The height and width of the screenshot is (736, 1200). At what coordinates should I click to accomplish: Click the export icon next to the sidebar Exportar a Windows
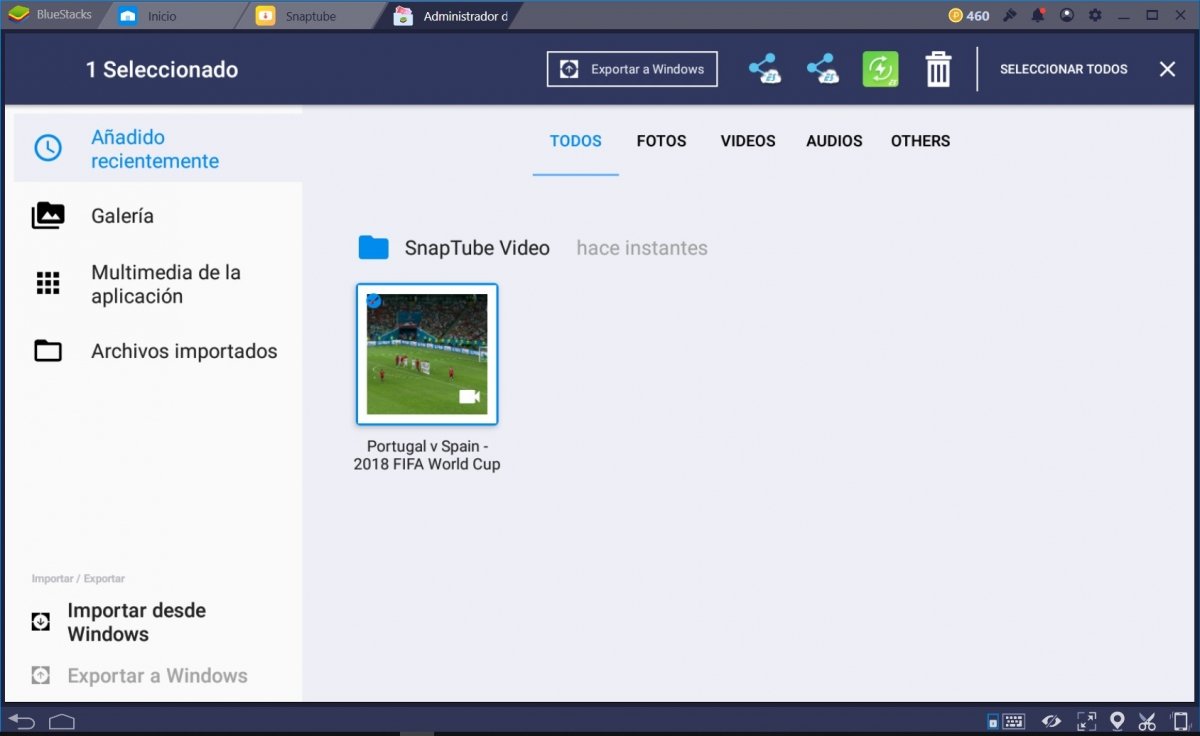pyautogui.click(x=40, y=675)
